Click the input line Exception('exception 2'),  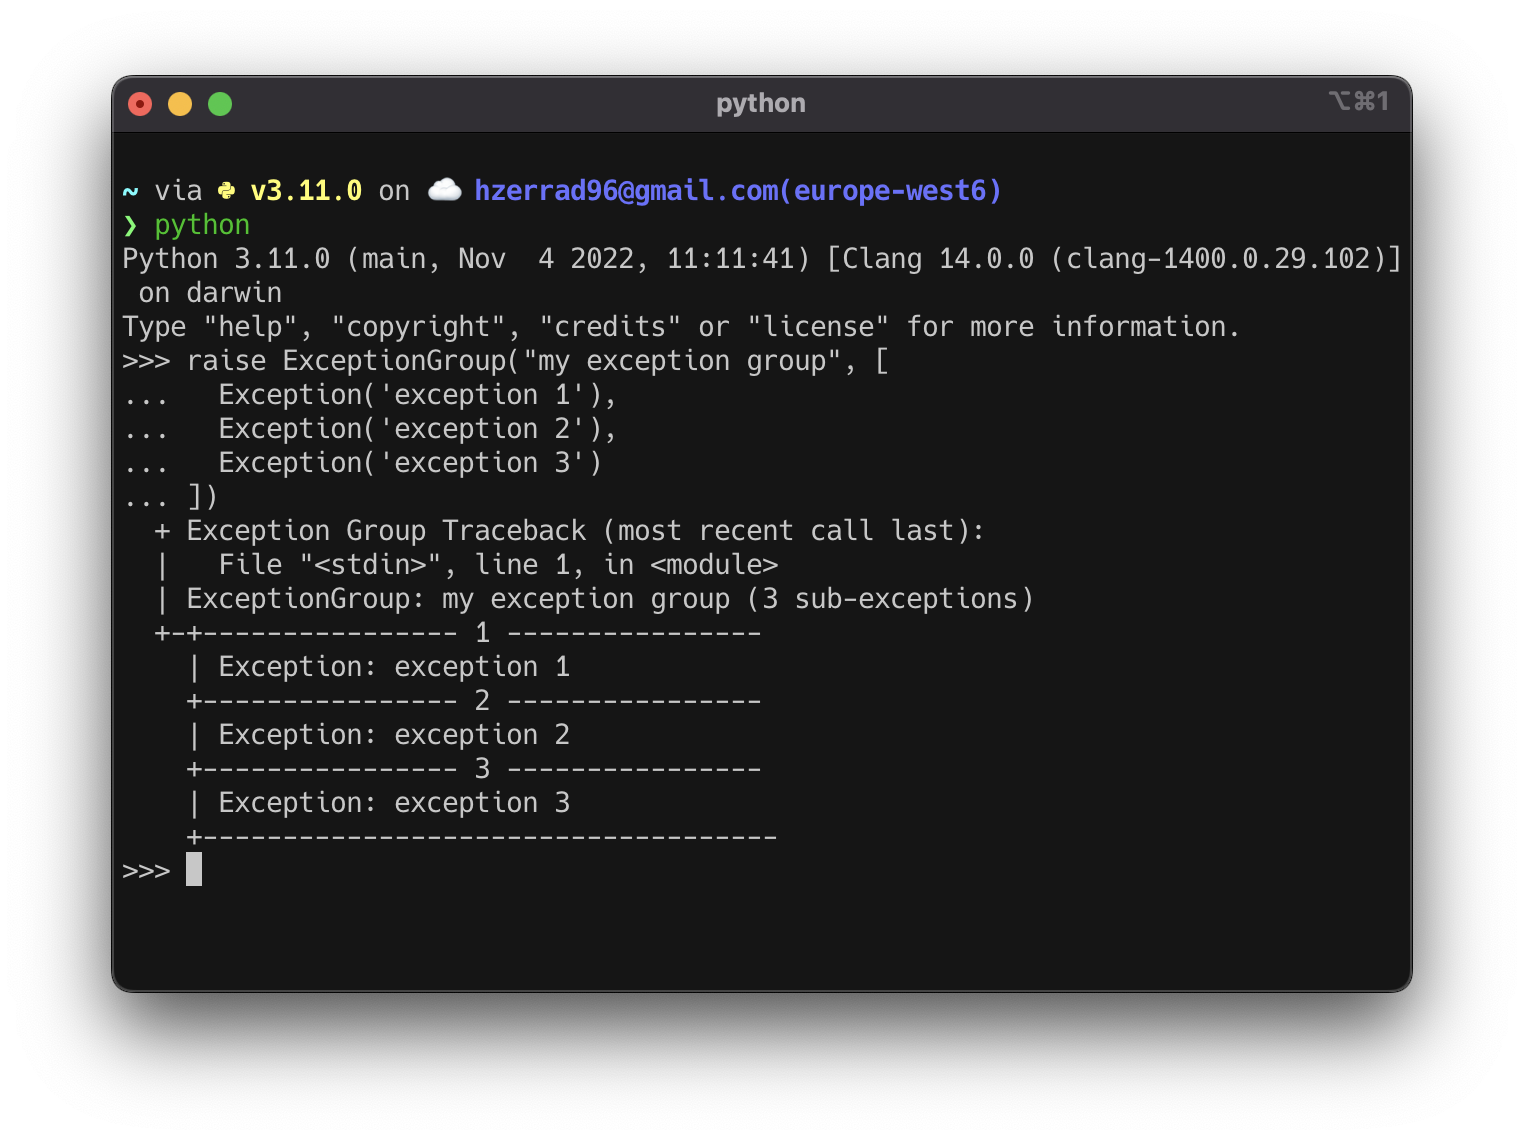(x=369, y=429)
